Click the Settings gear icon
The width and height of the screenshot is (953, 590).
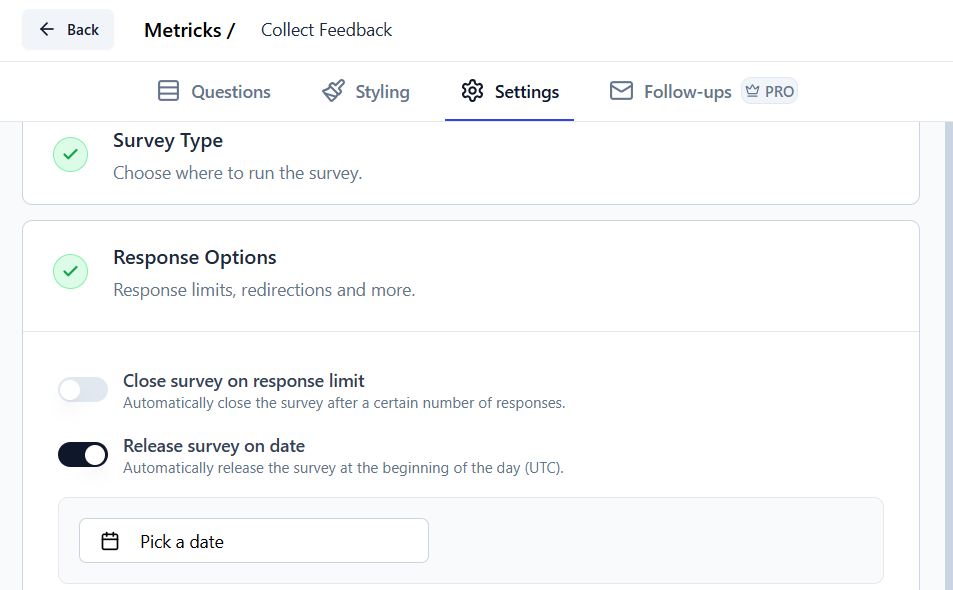tap(472, 90)
